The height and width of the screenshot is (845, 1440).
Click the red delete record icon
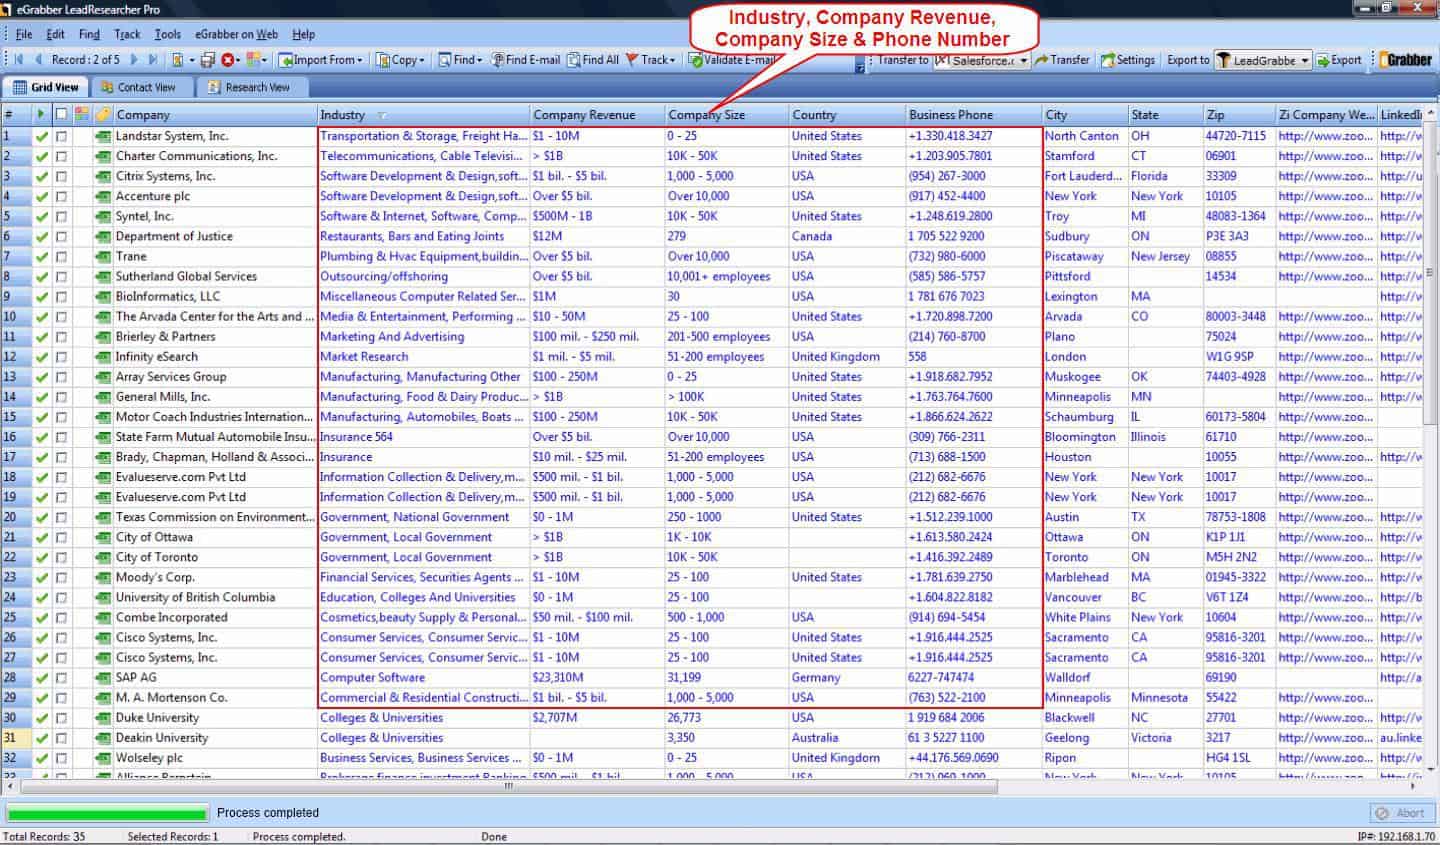coord(228,60)
